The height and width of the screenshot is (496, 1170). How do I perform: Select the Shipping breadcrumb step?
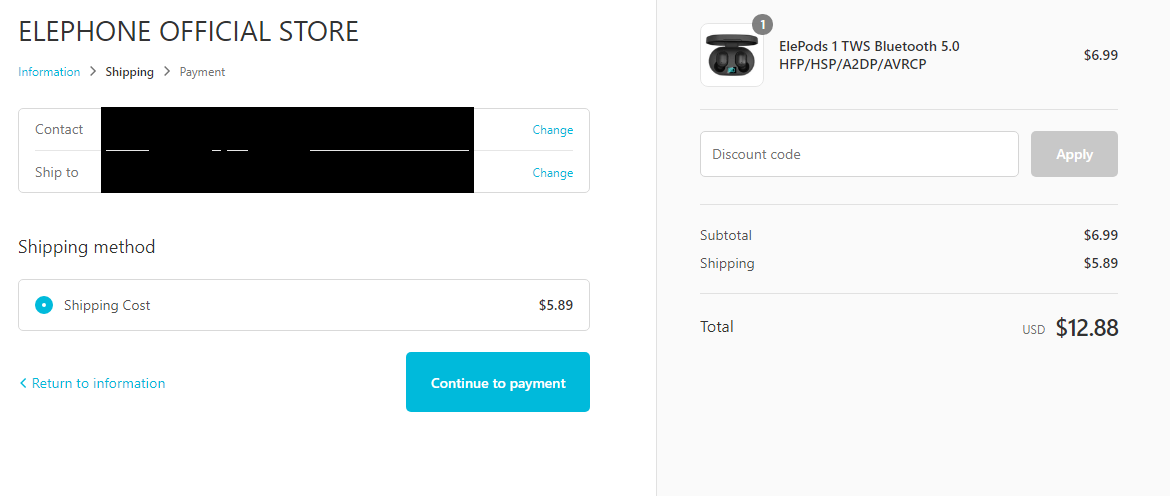tap(130, 72)
